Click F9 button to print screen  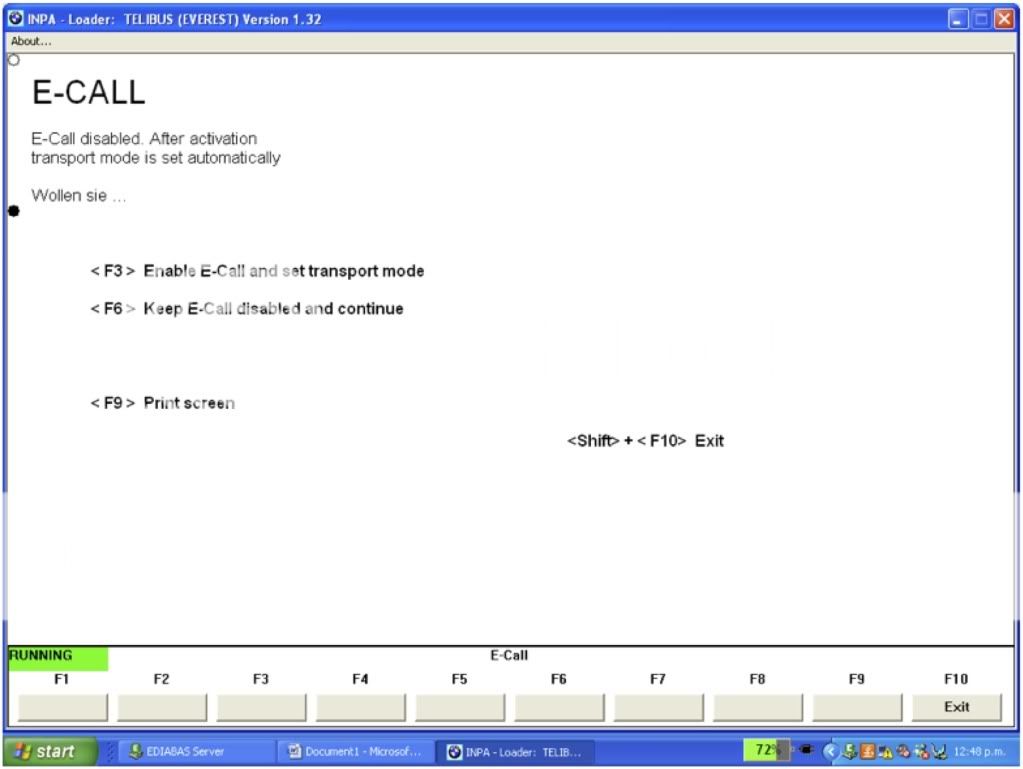click(856, 707)
